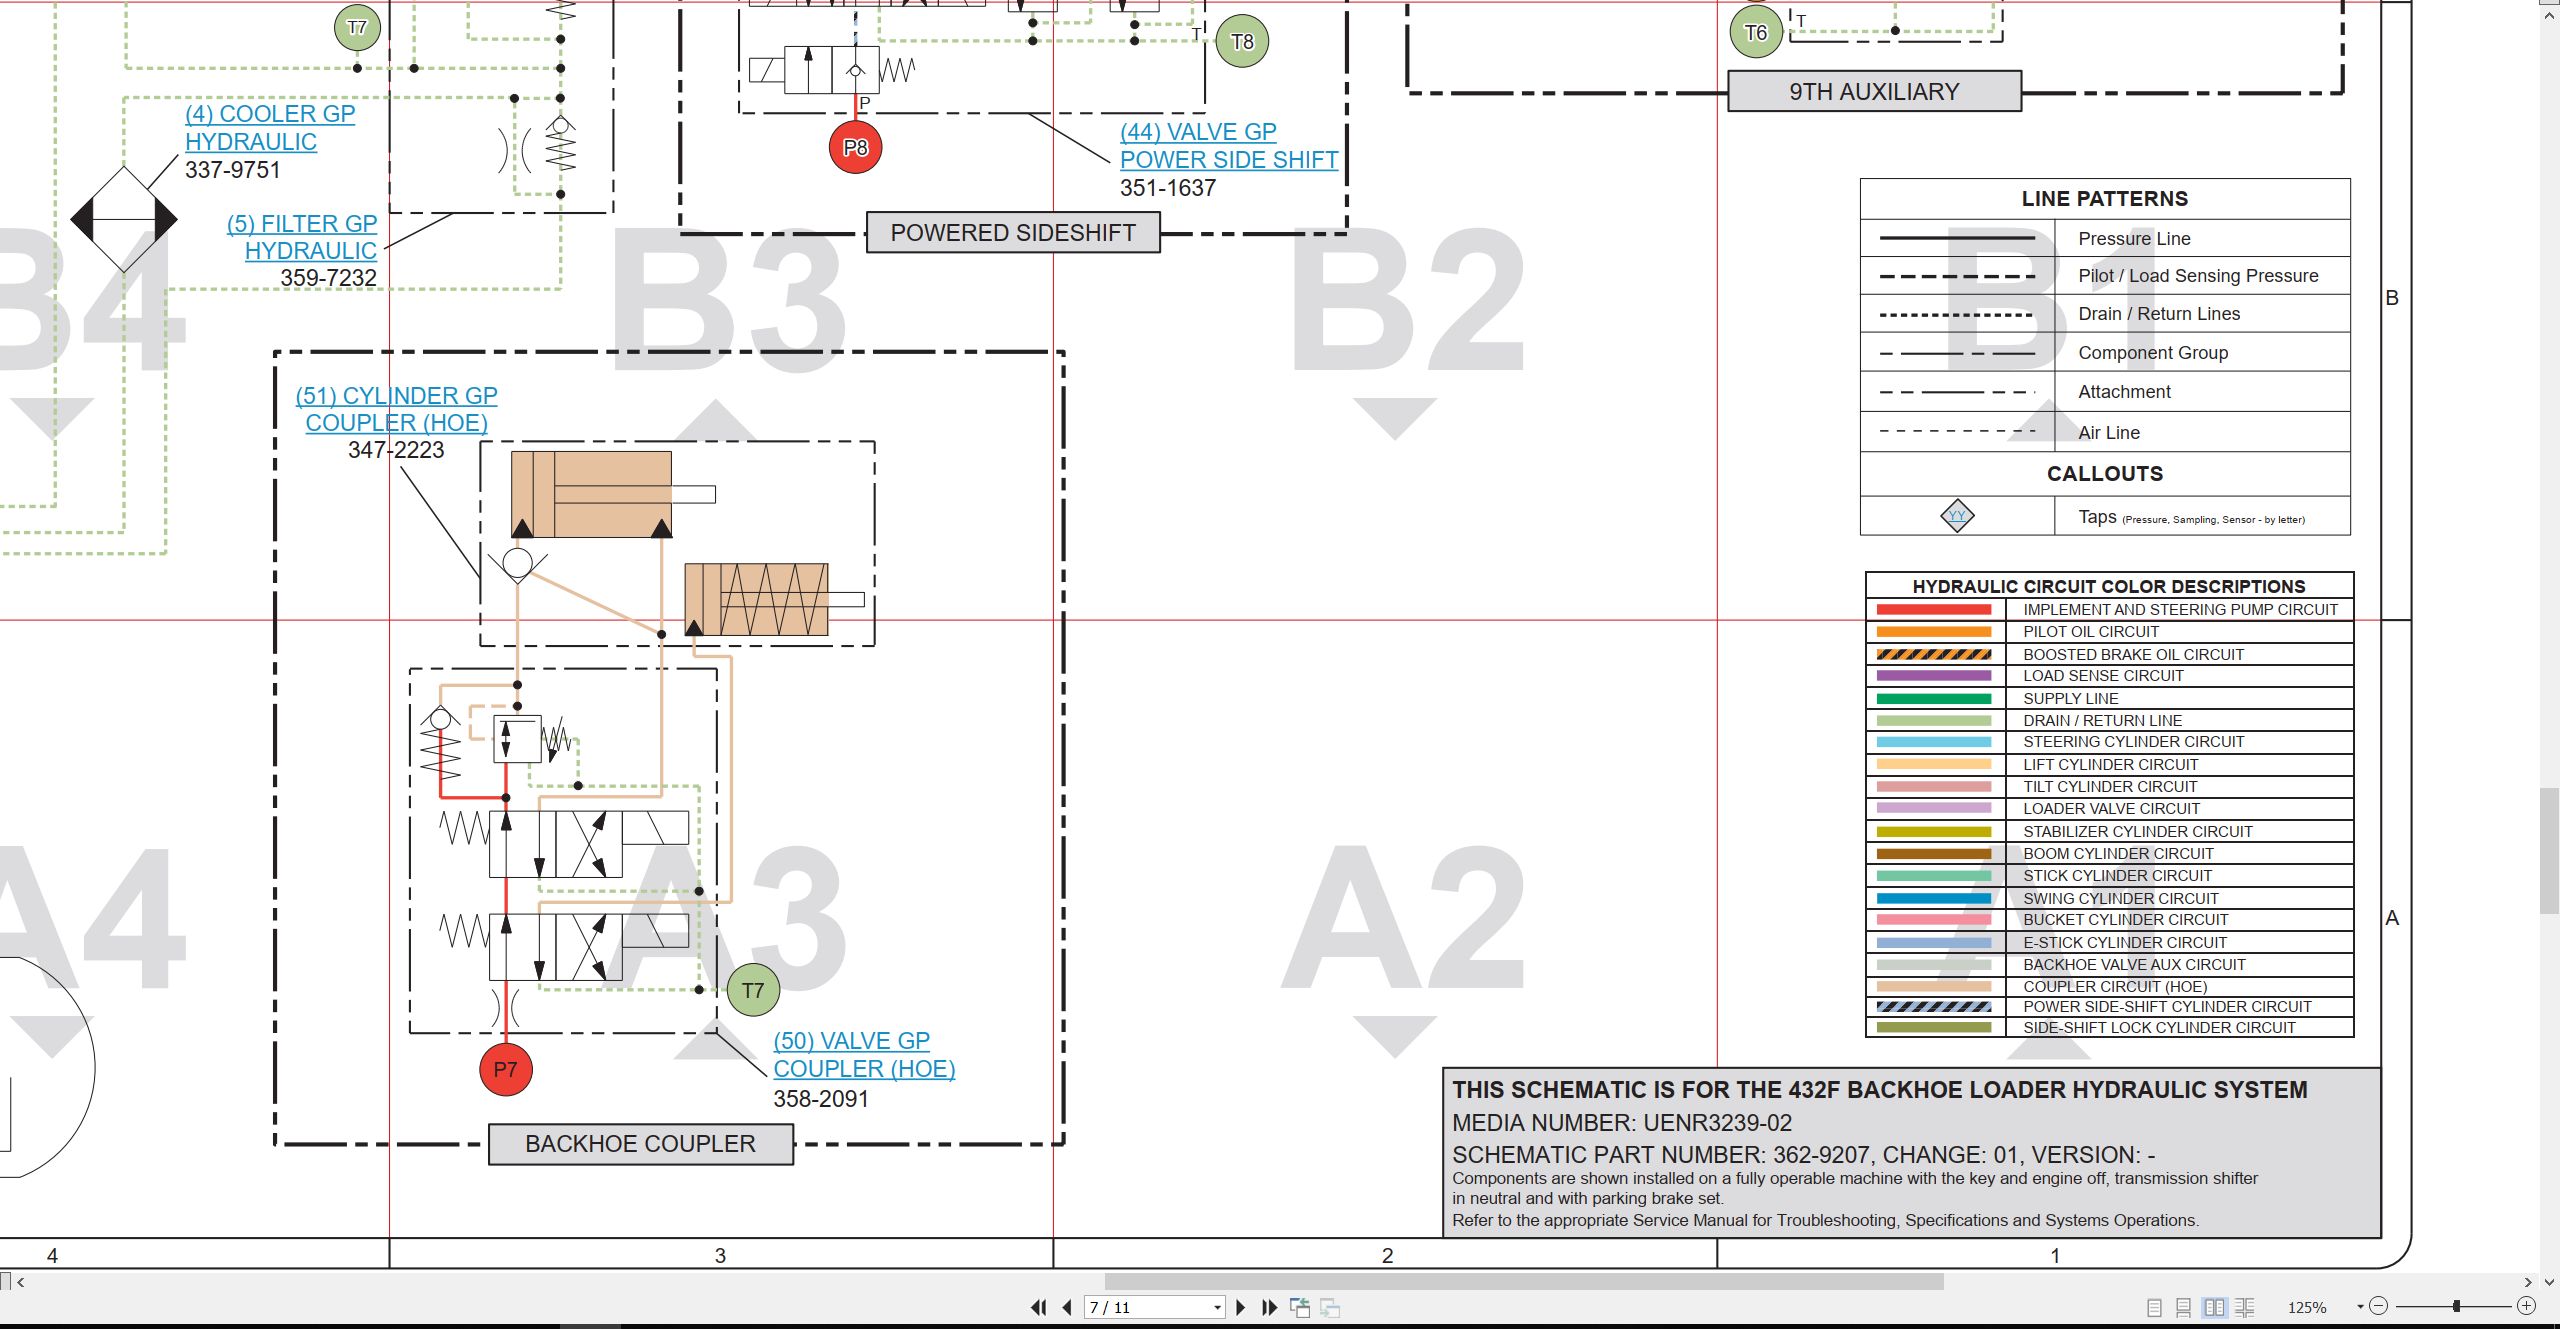The height and width of the screenshot is (1329, 2560).
Task: Click the 125% zoom level text
Action: click(x=2307, y=1307)
